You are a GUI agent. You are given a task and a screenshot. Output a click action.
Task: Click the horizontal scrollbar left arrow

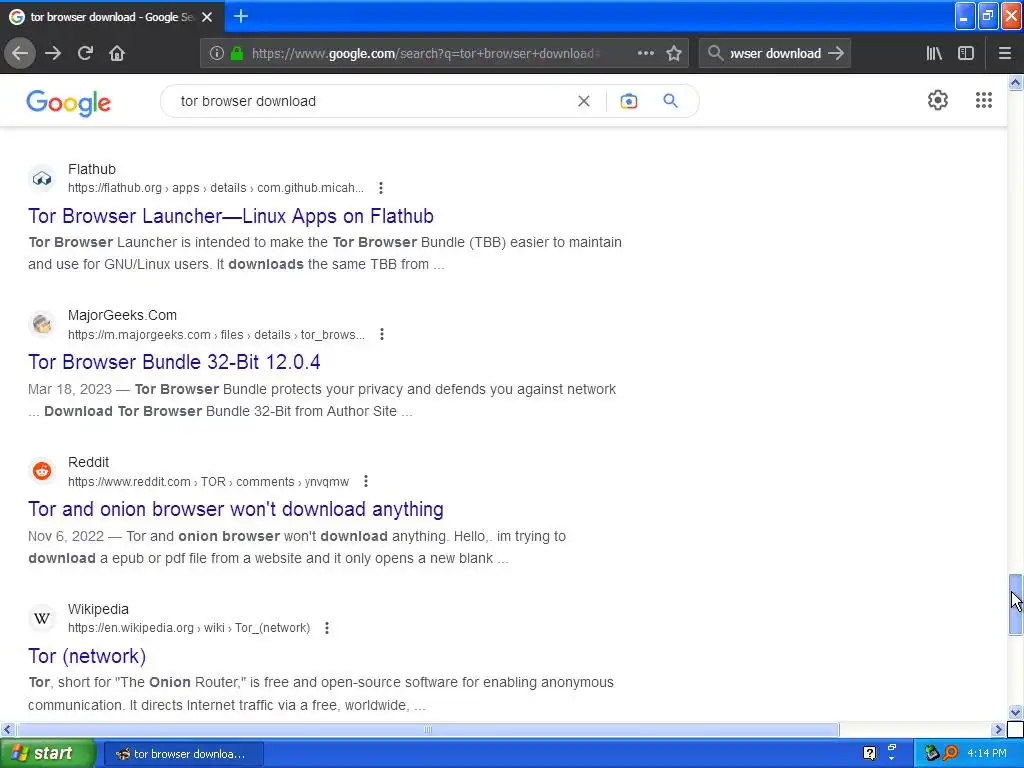(x=7, y=729)
